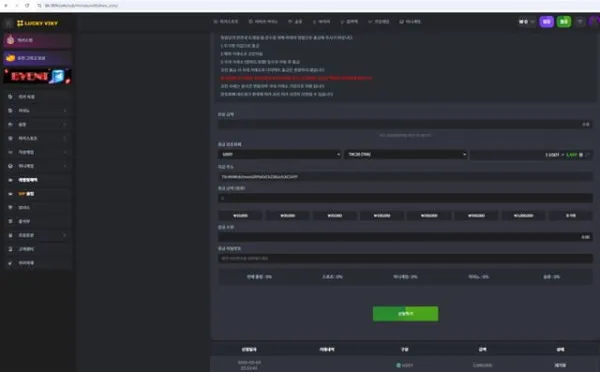Click the browser back arrow
600x372 pixels.
coord(6,5)
